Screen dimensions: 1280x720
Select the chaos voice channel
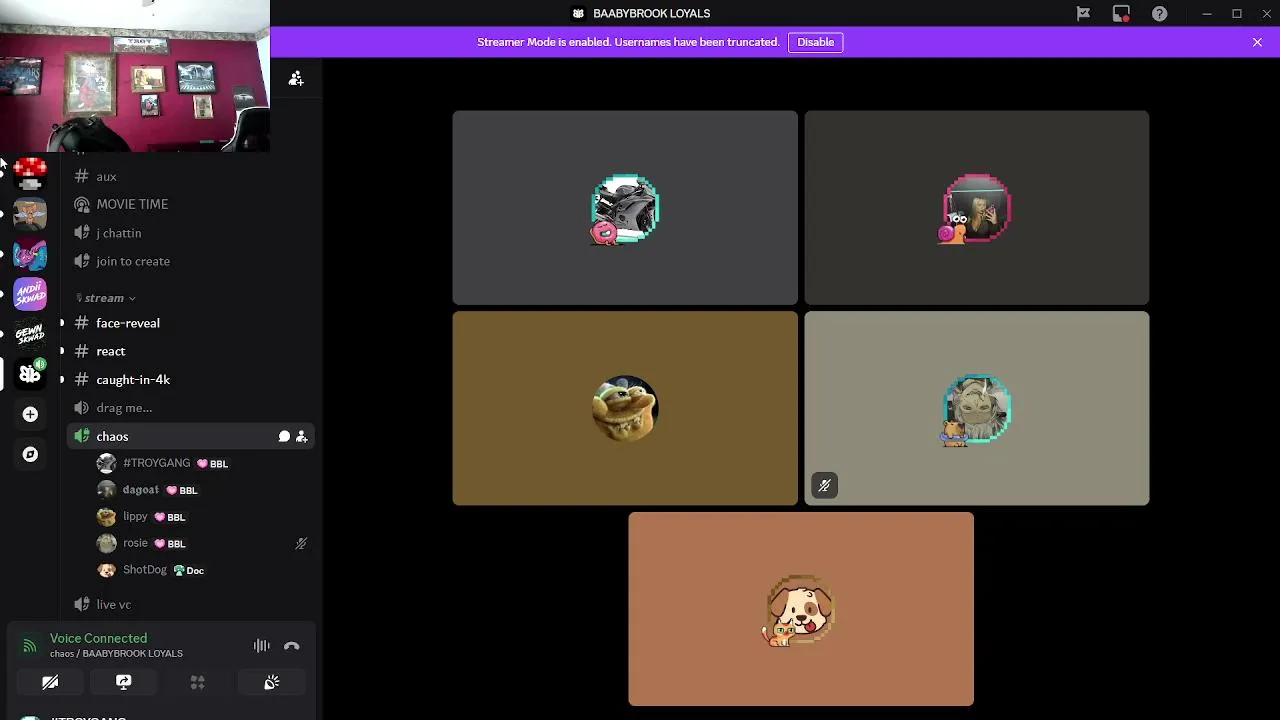190,436
